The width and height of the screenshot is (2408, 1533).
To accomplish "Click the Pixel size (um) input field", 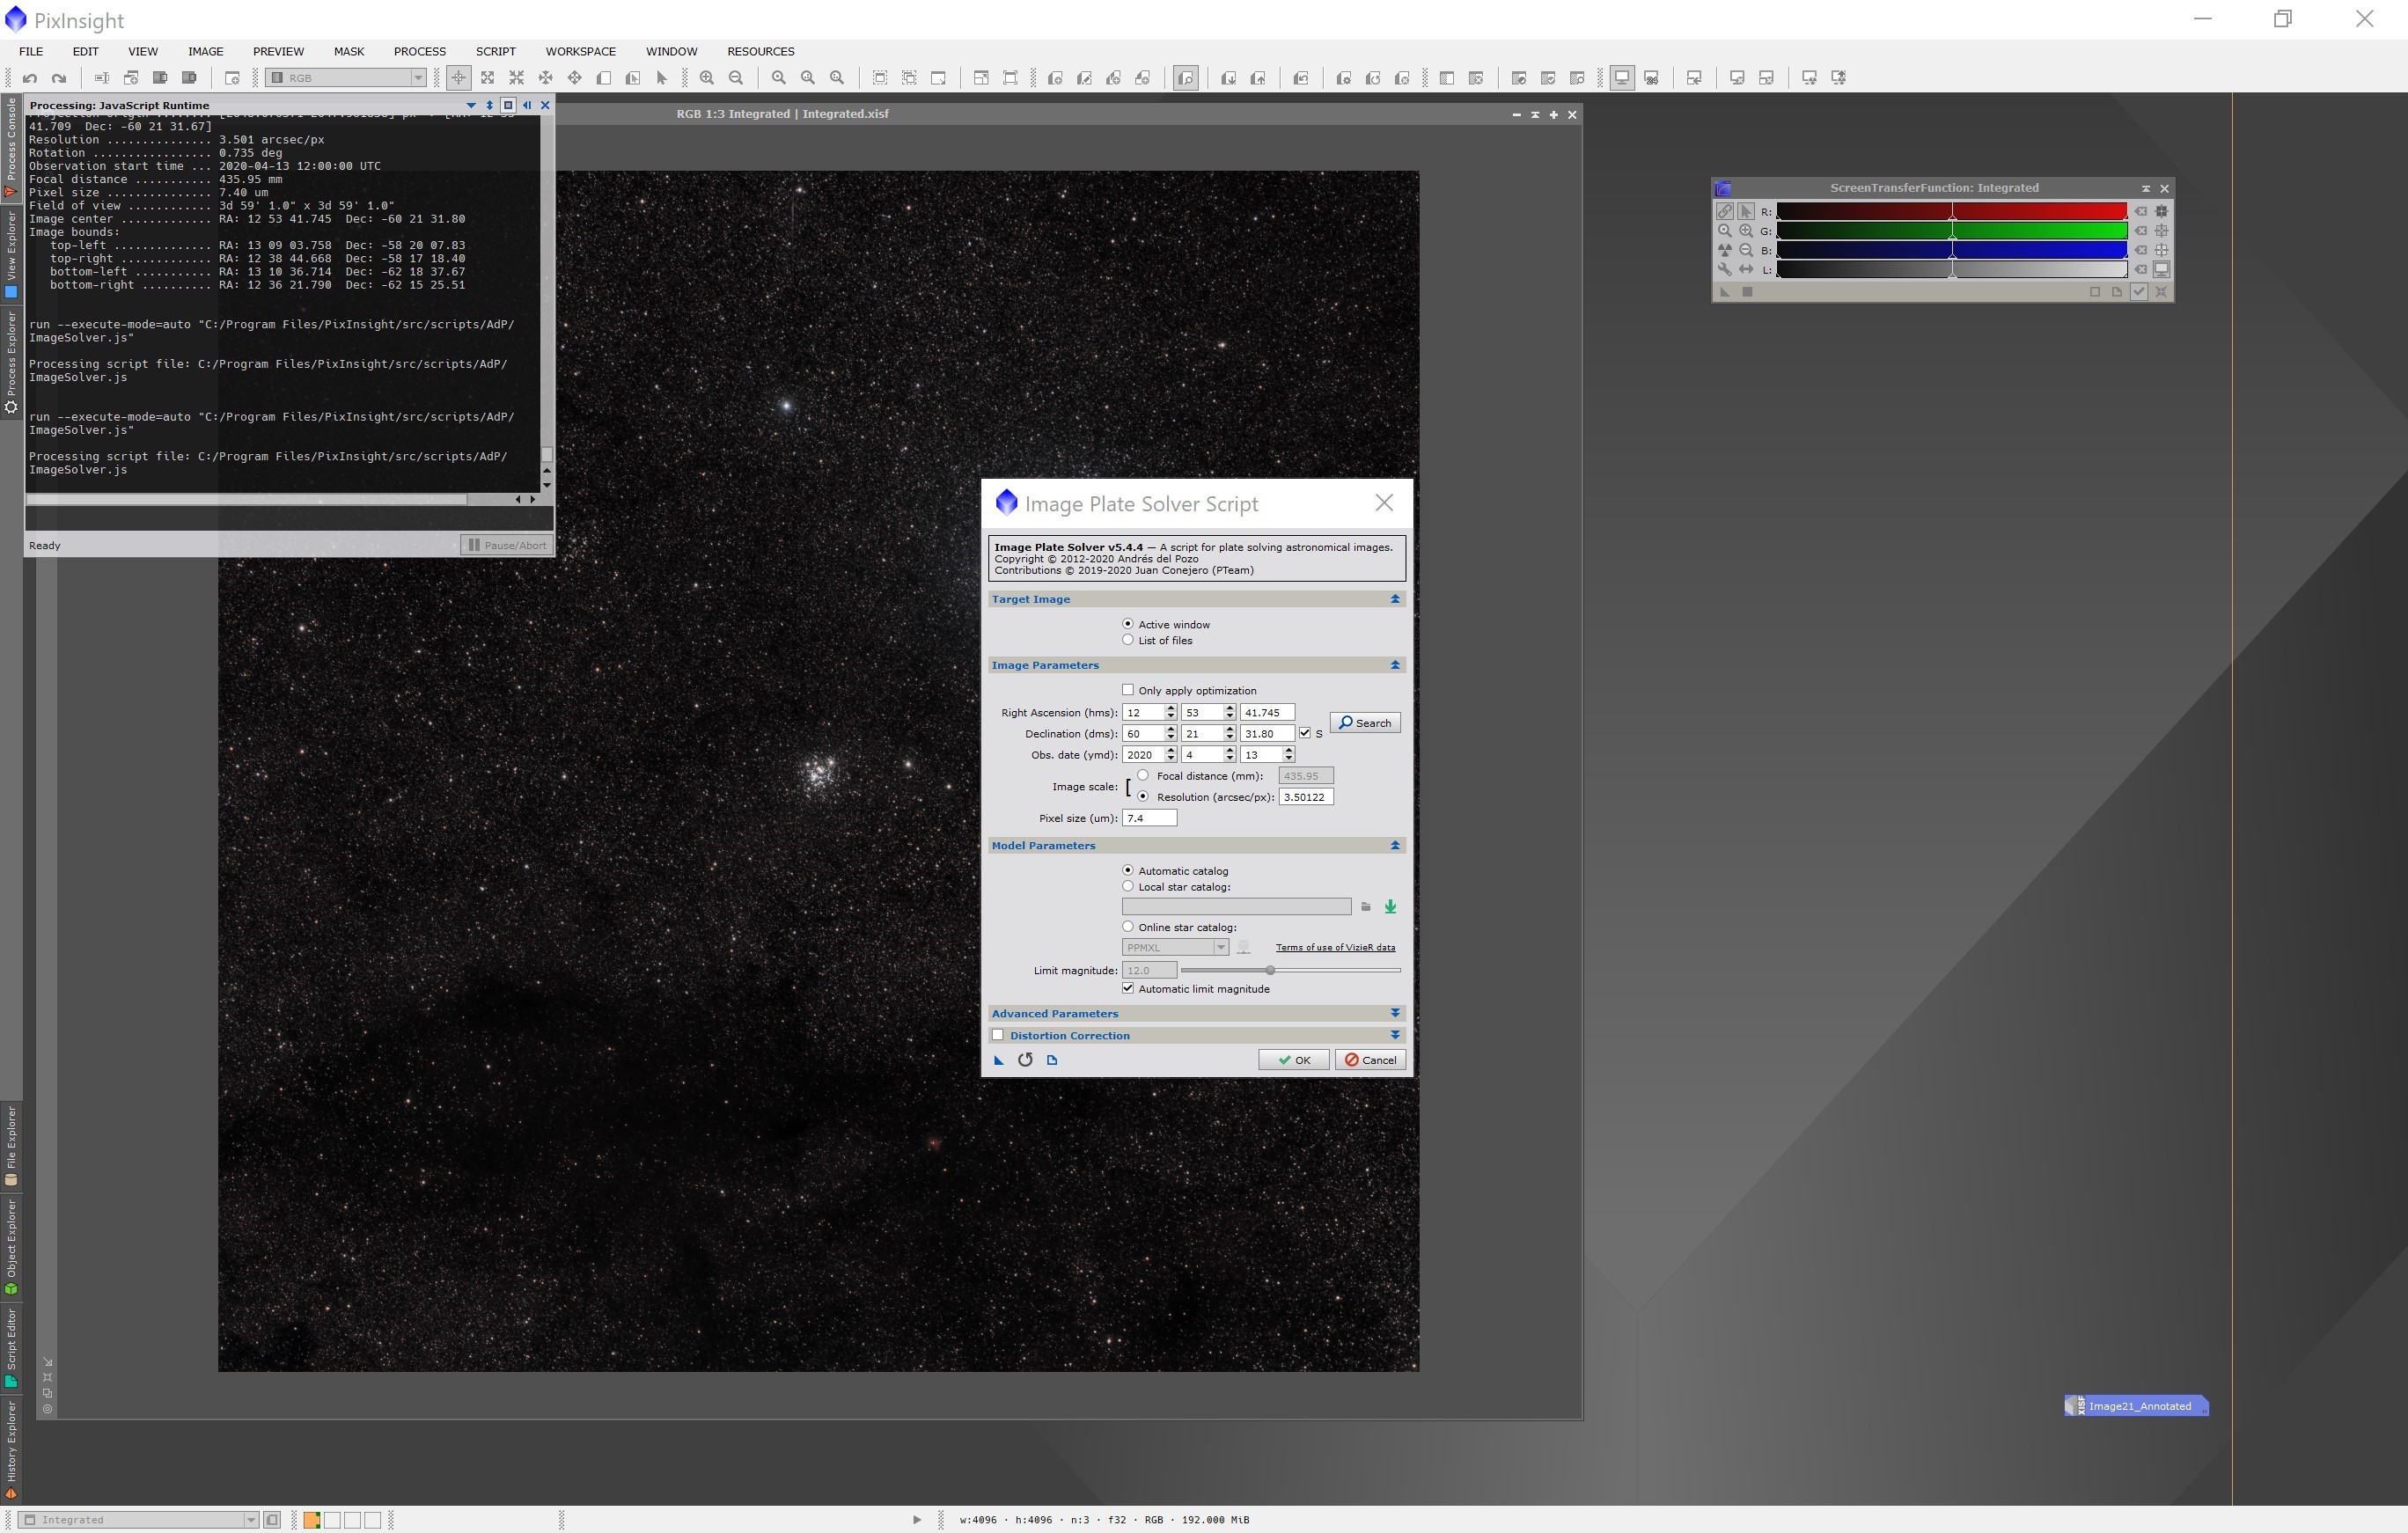I will 1149,818.
